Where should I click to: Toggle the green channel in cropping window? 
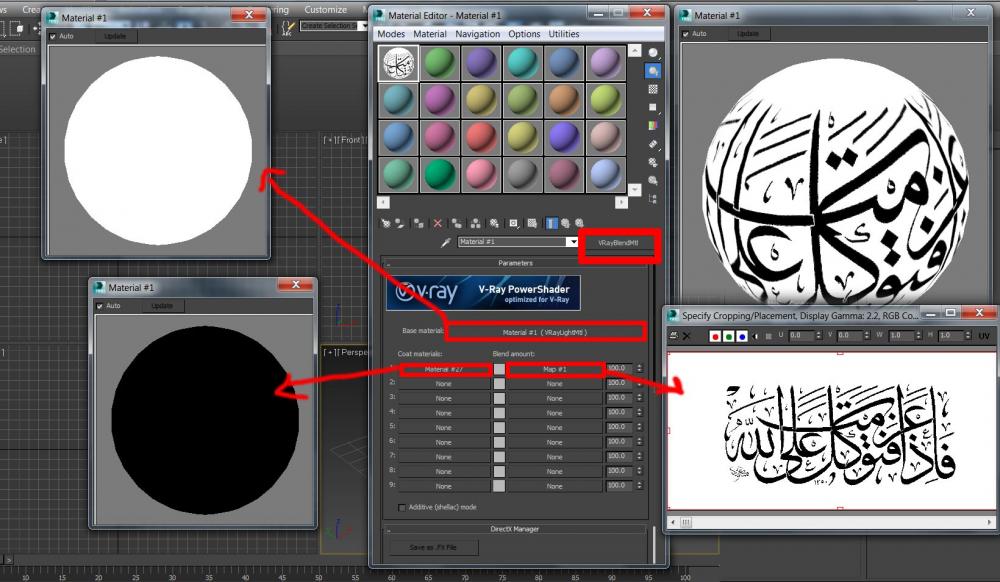(728, 336)
